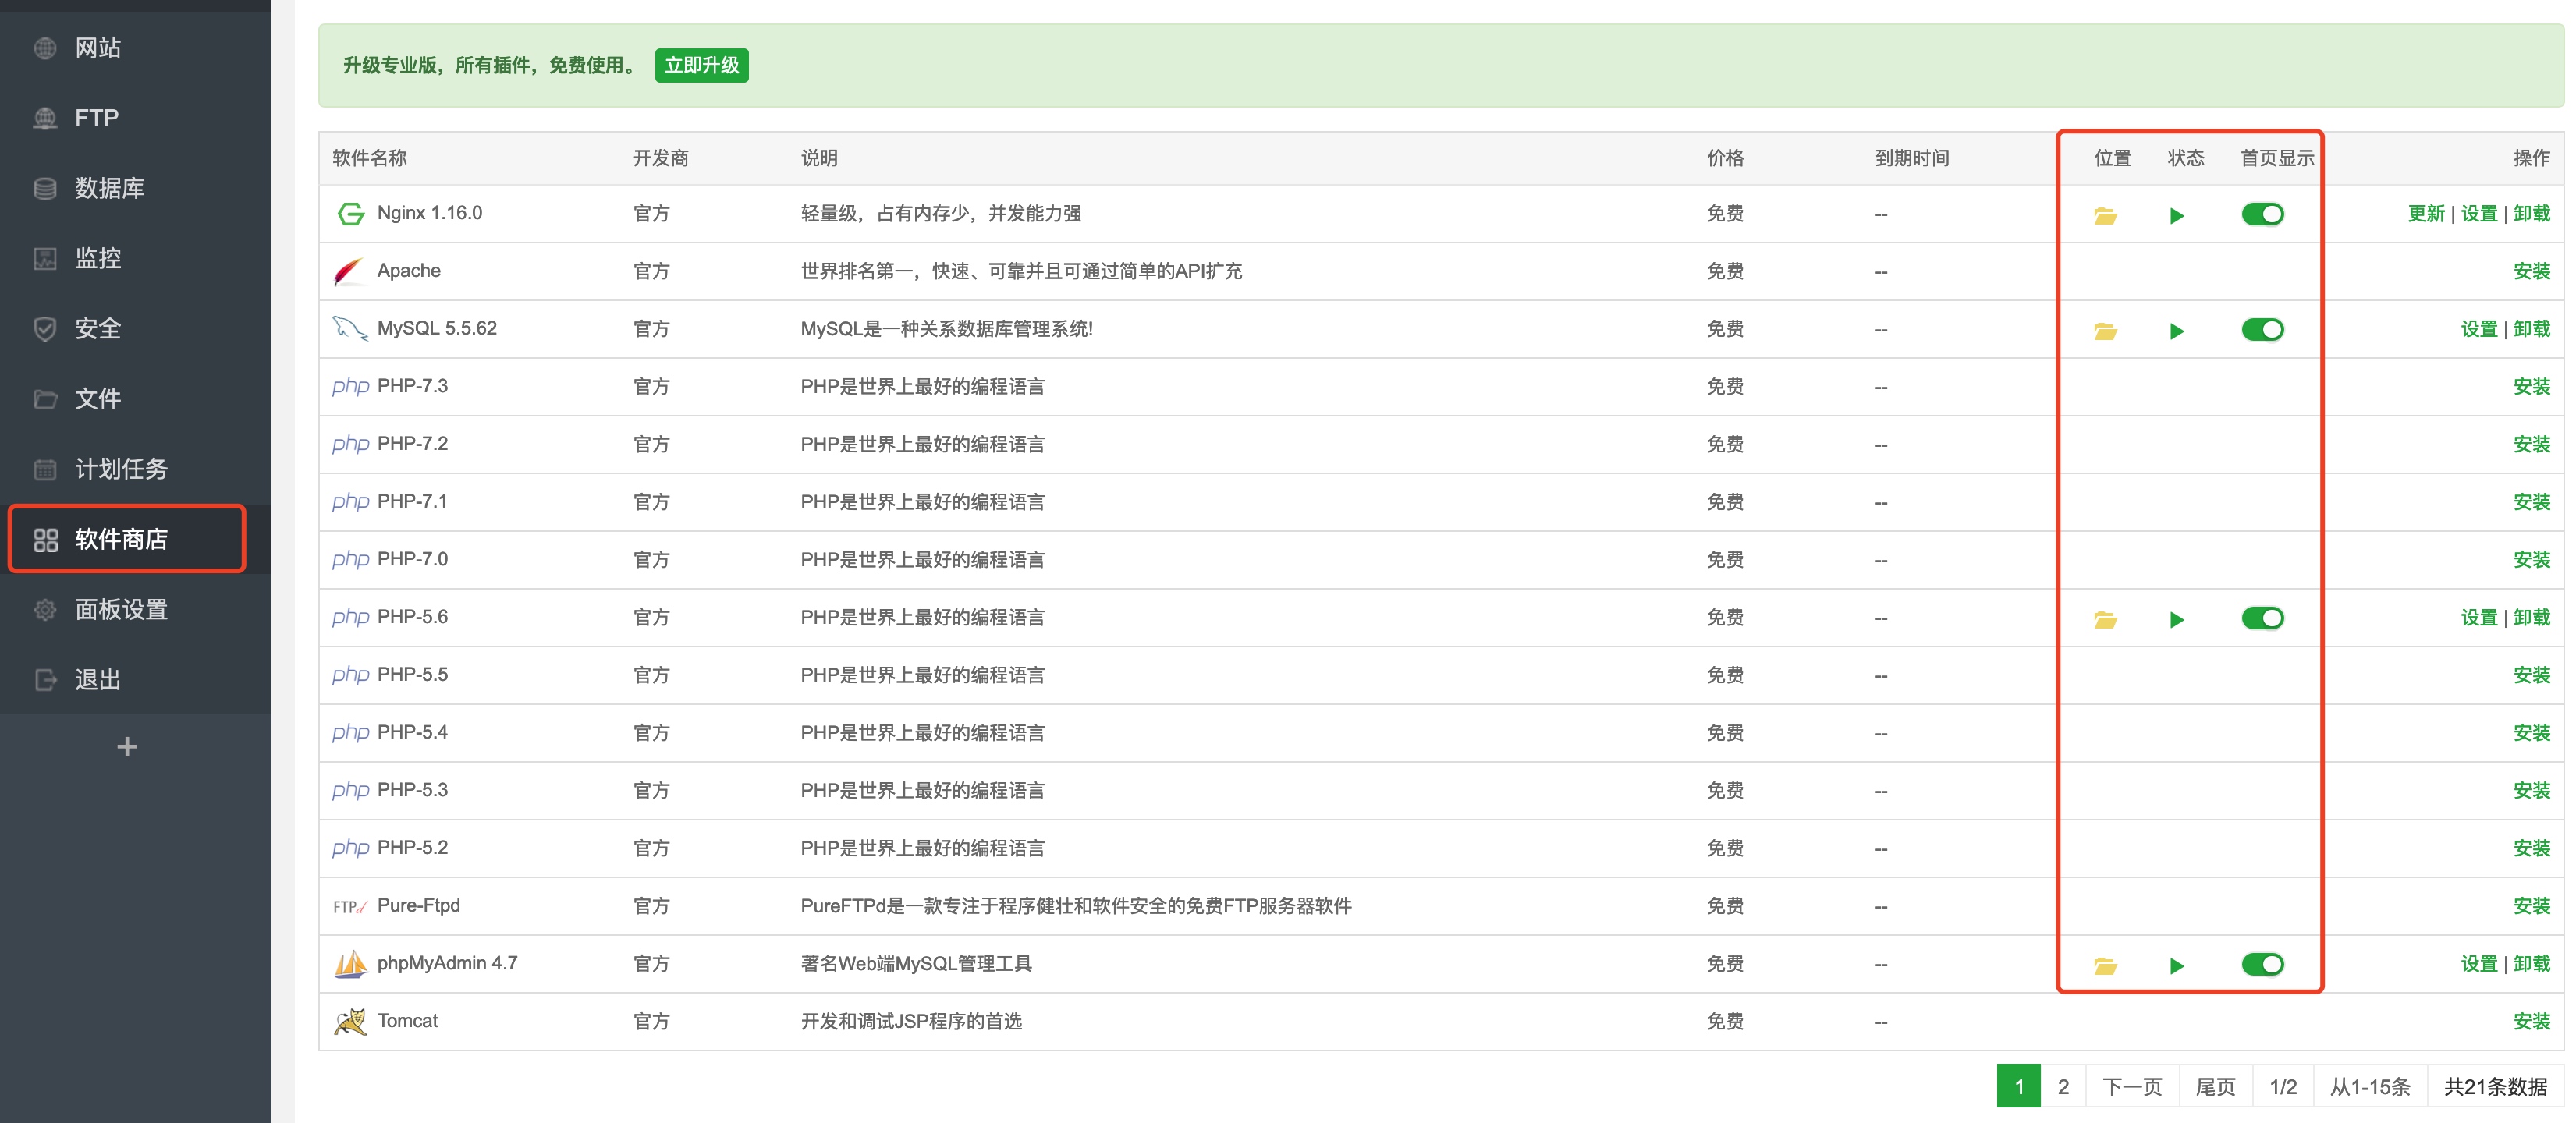Click the 网站 sidebar globe icon
Screen dimensions: 2576x1123
45,48
